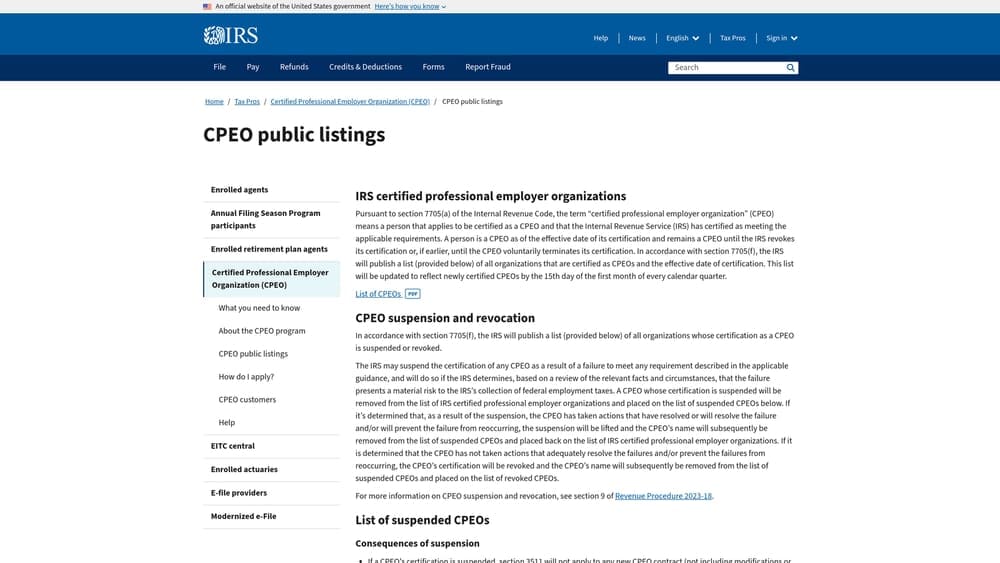Open the File menu
Image resolution: width=1000 pixels, height=563 pixels.
(219, 67)
